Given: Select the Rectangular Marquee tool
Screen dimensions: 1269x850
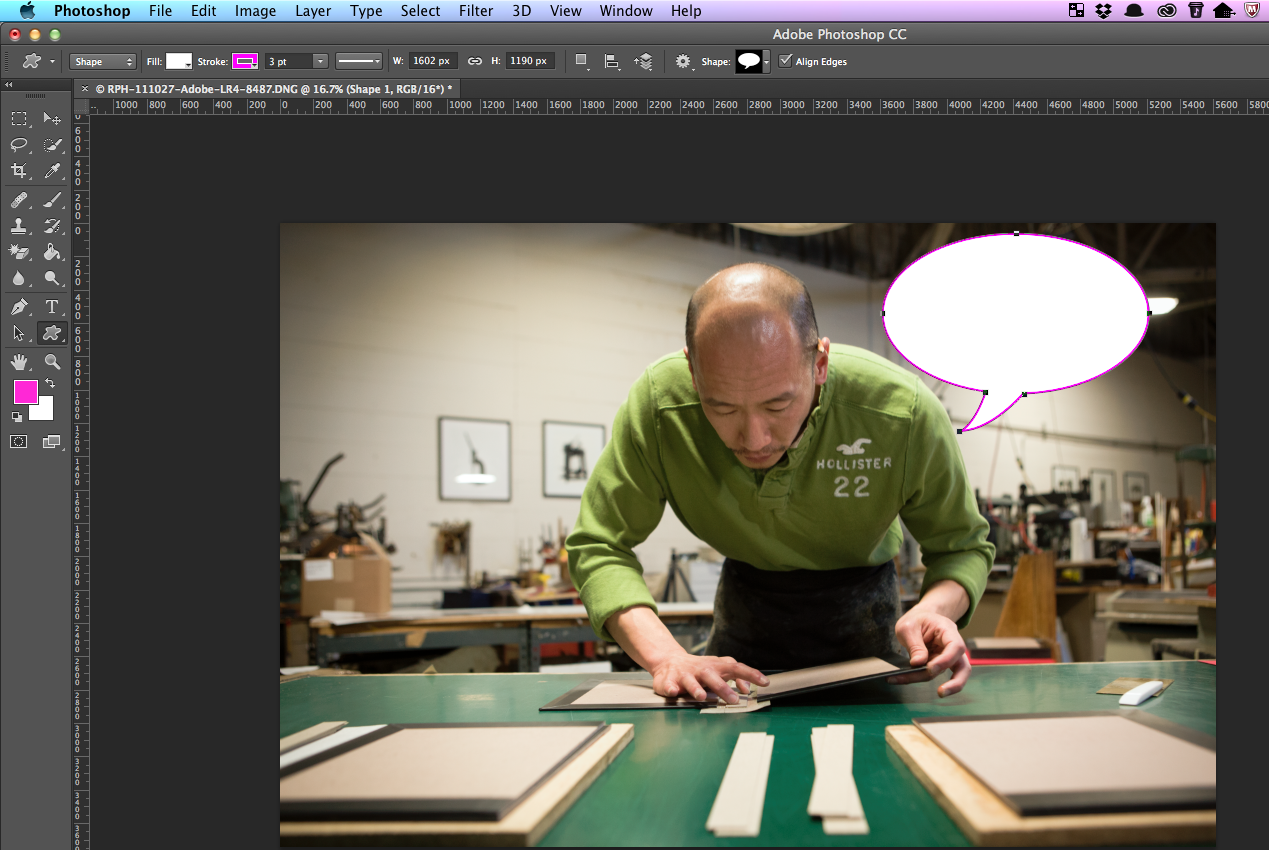Looking at the screenshot, I should [19, 119].
